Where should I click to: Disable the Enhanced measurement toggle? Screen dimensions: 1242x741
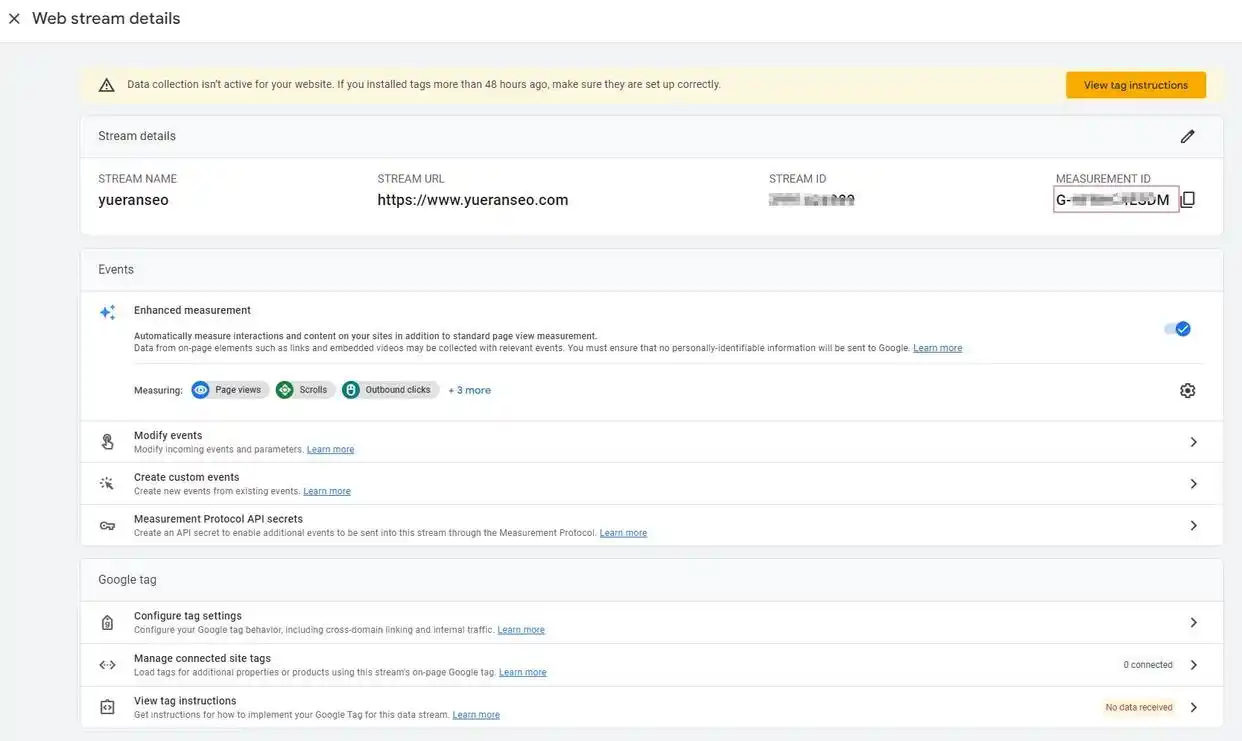pyautogui.click(x=1178, y=329)
